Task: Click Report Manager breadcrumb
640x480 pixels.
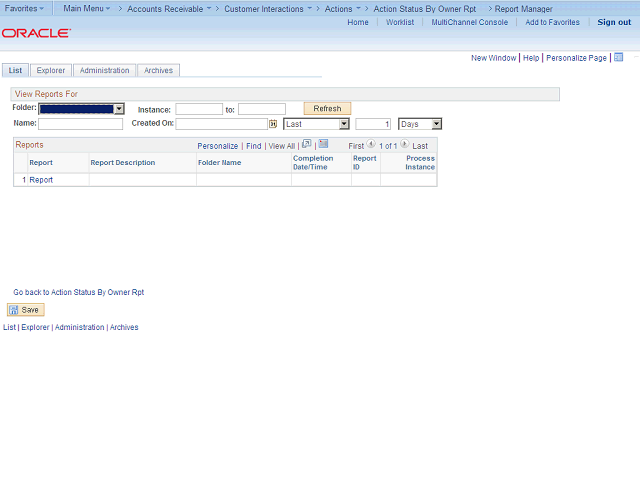Action: [524, 9]
